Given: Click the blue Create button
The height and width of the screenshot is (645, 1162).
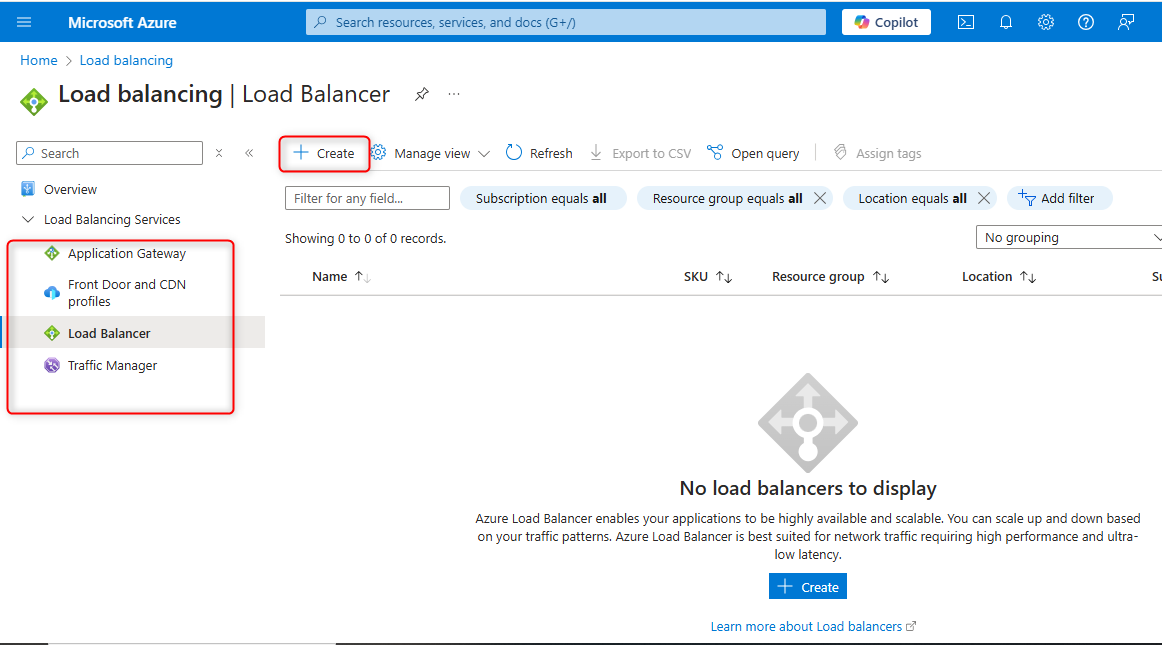Looking at the screenshot, I should [808, 586].
